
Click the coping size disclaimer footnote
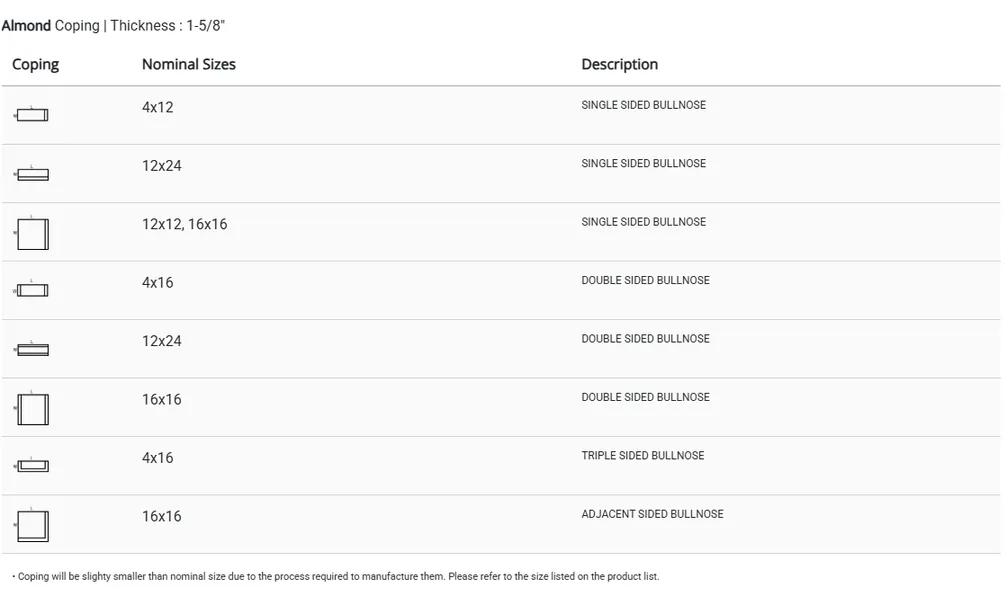point(336,577)
